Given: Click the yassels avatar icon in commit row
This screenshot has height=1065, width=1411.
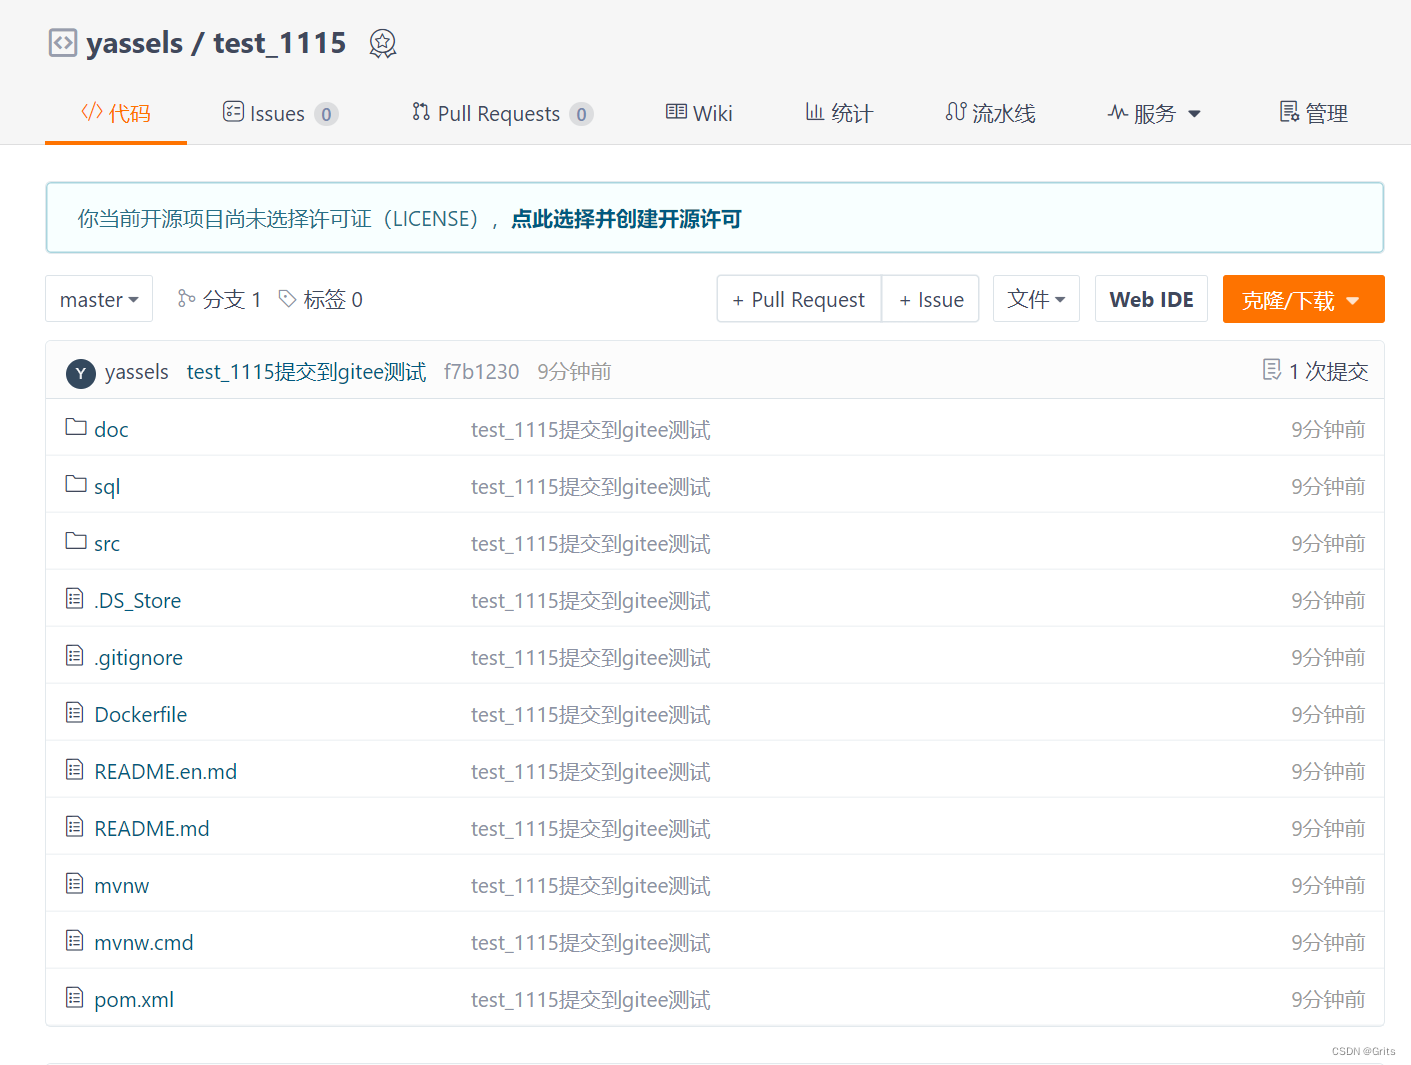Looking at the screenshot, I should coord(81,373).
